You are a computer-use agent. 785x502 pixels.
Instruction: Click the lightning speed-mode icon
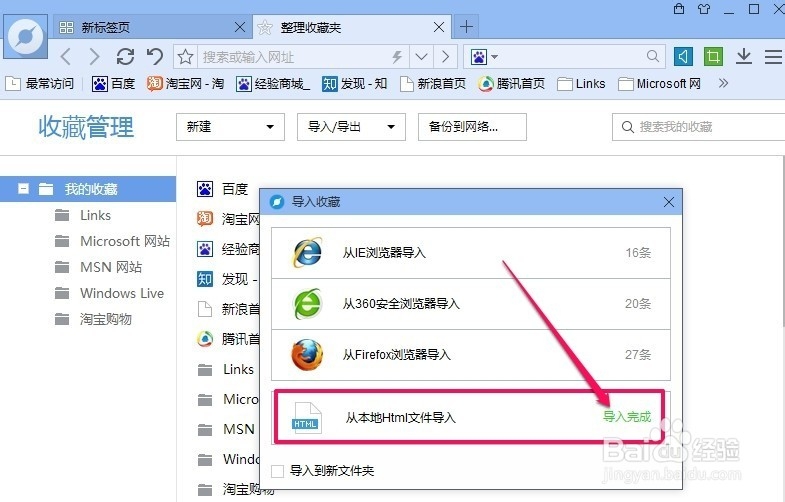[397, 57]
